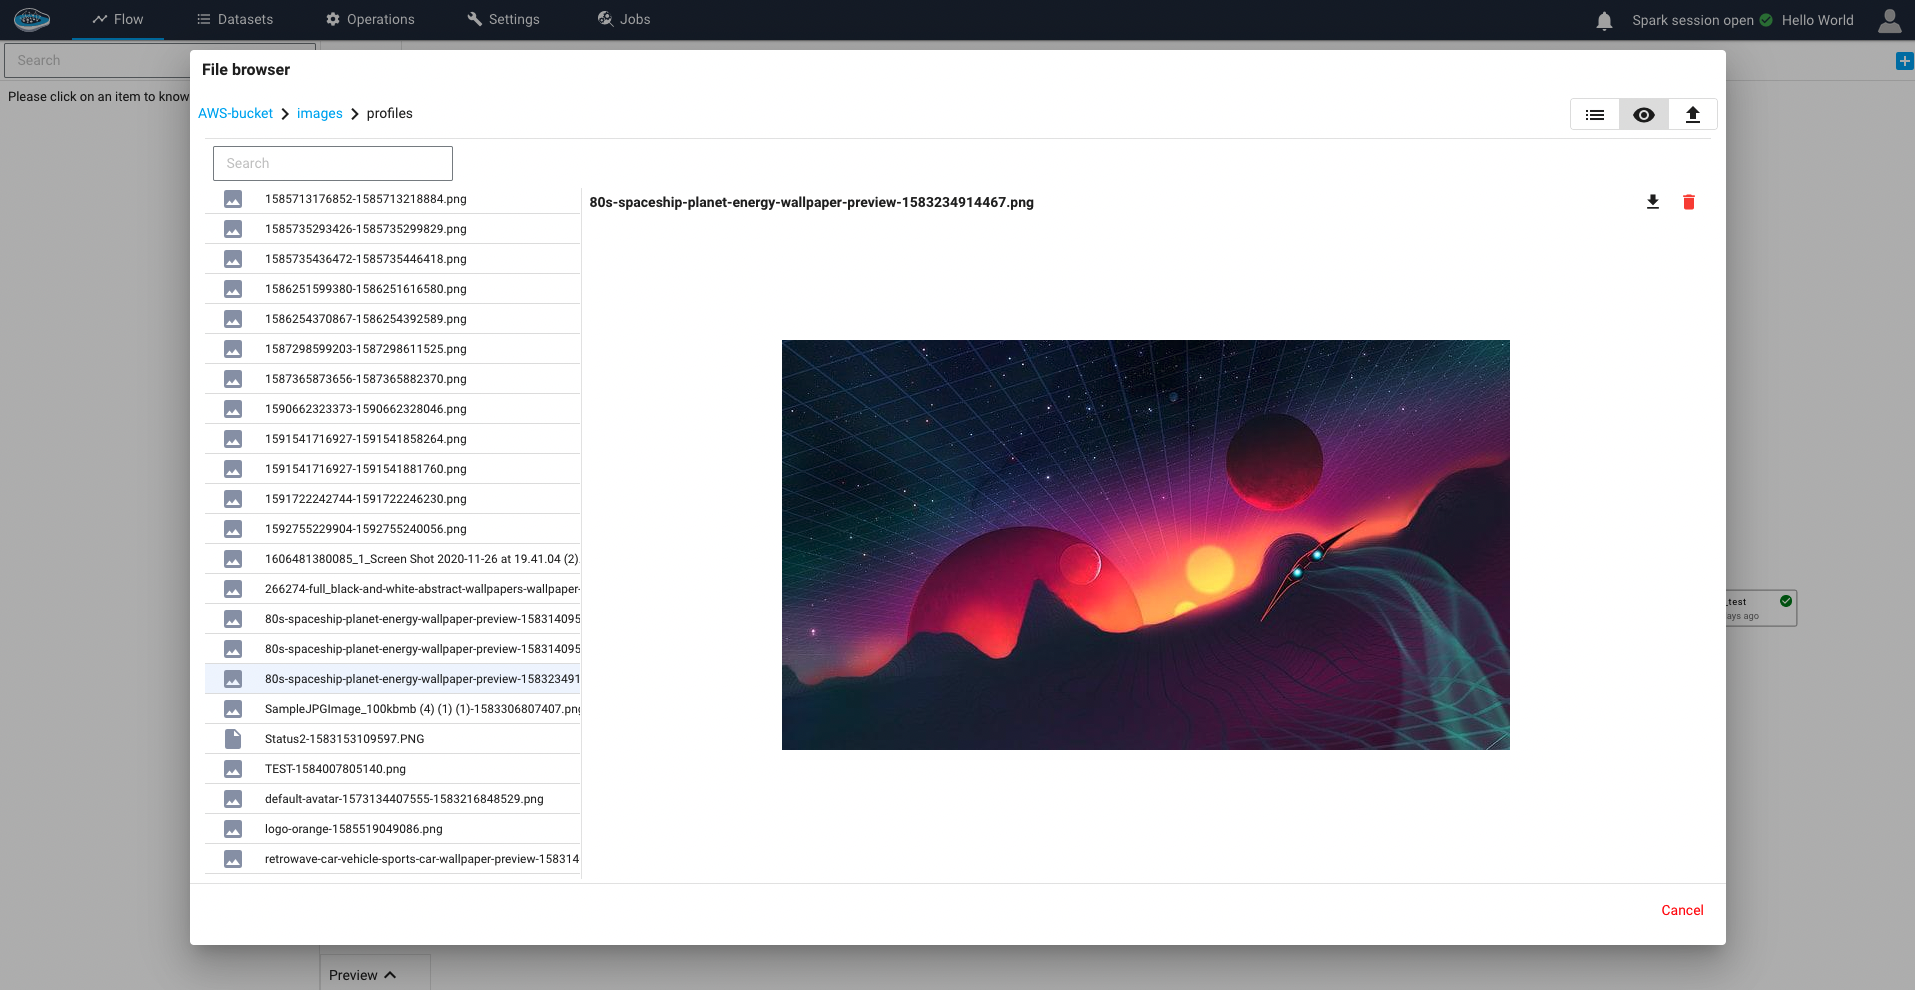Go to images folder breadcrumb
1915x990 pixels.
pyautogui.click(x=319, y=114)
